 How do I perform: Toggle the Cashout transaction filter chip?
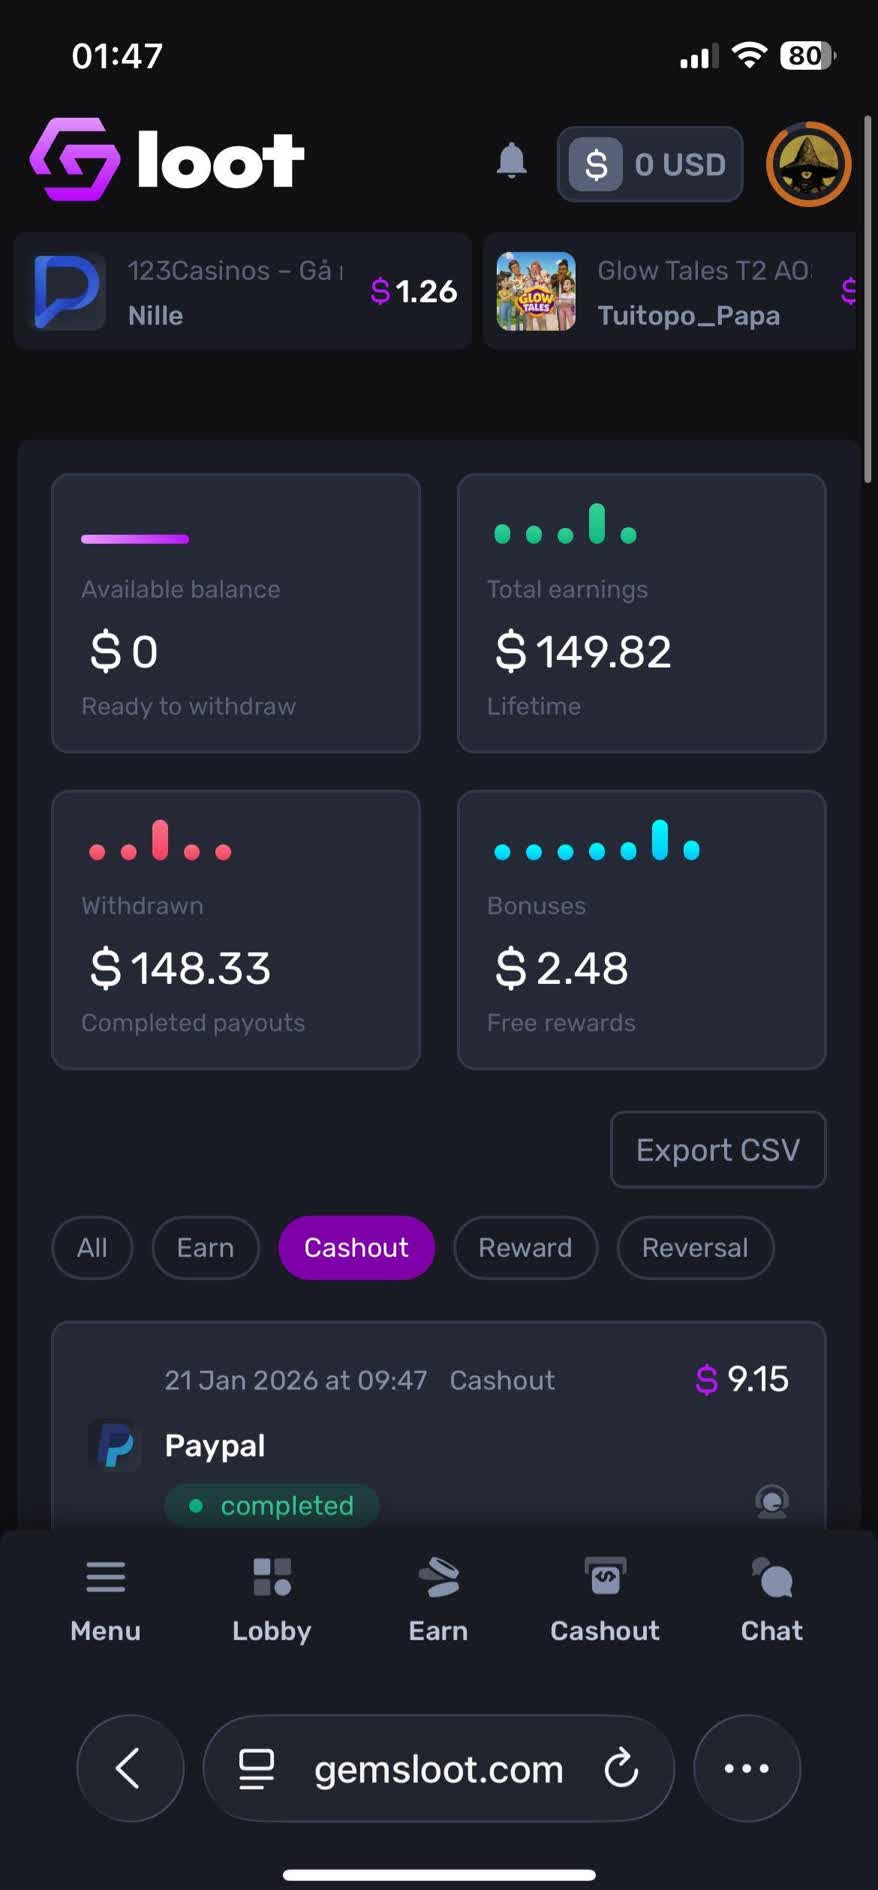click(356, 1247)
